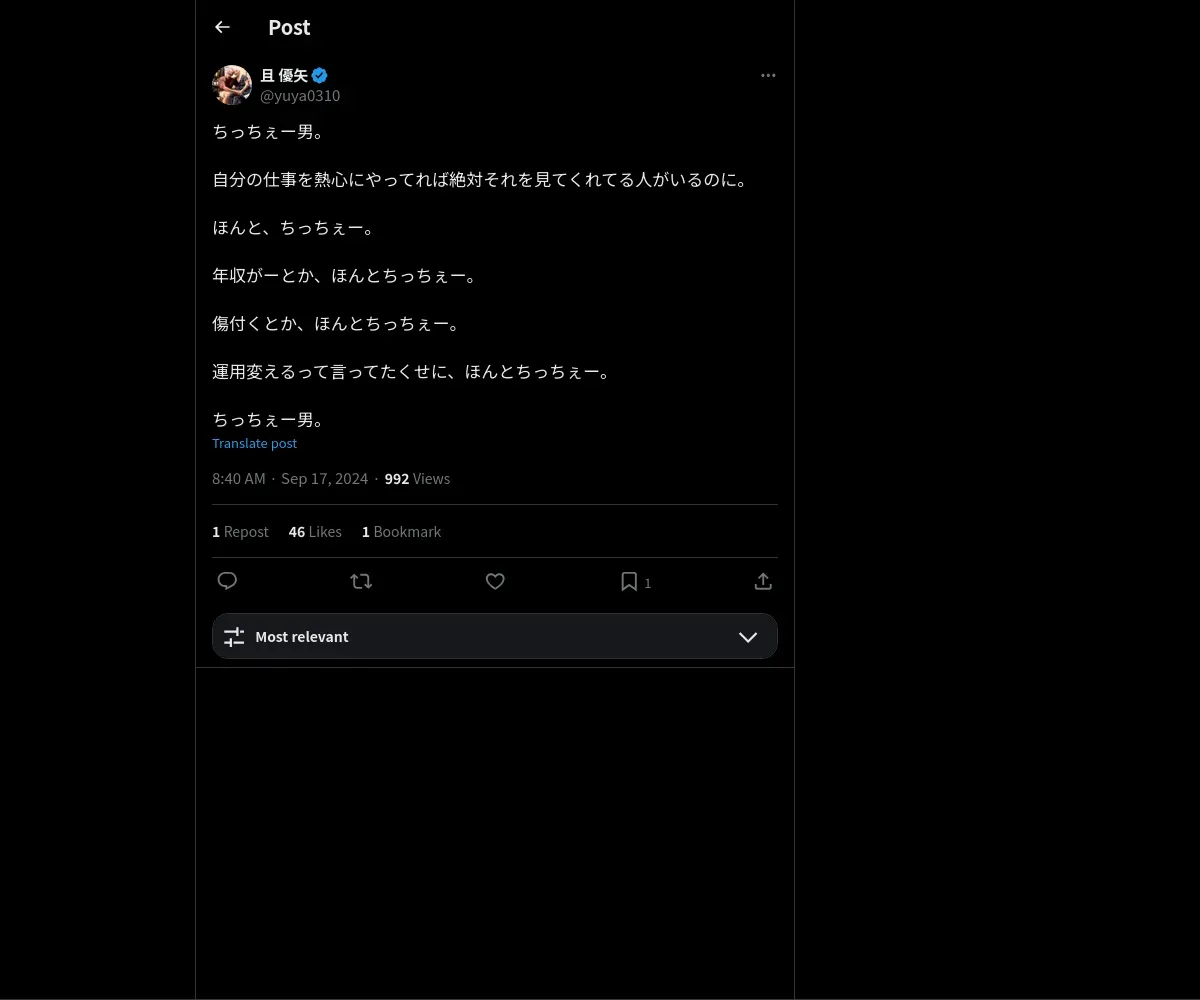Click the 992 Views counter

pyautogui.click(x=417, y=479)
